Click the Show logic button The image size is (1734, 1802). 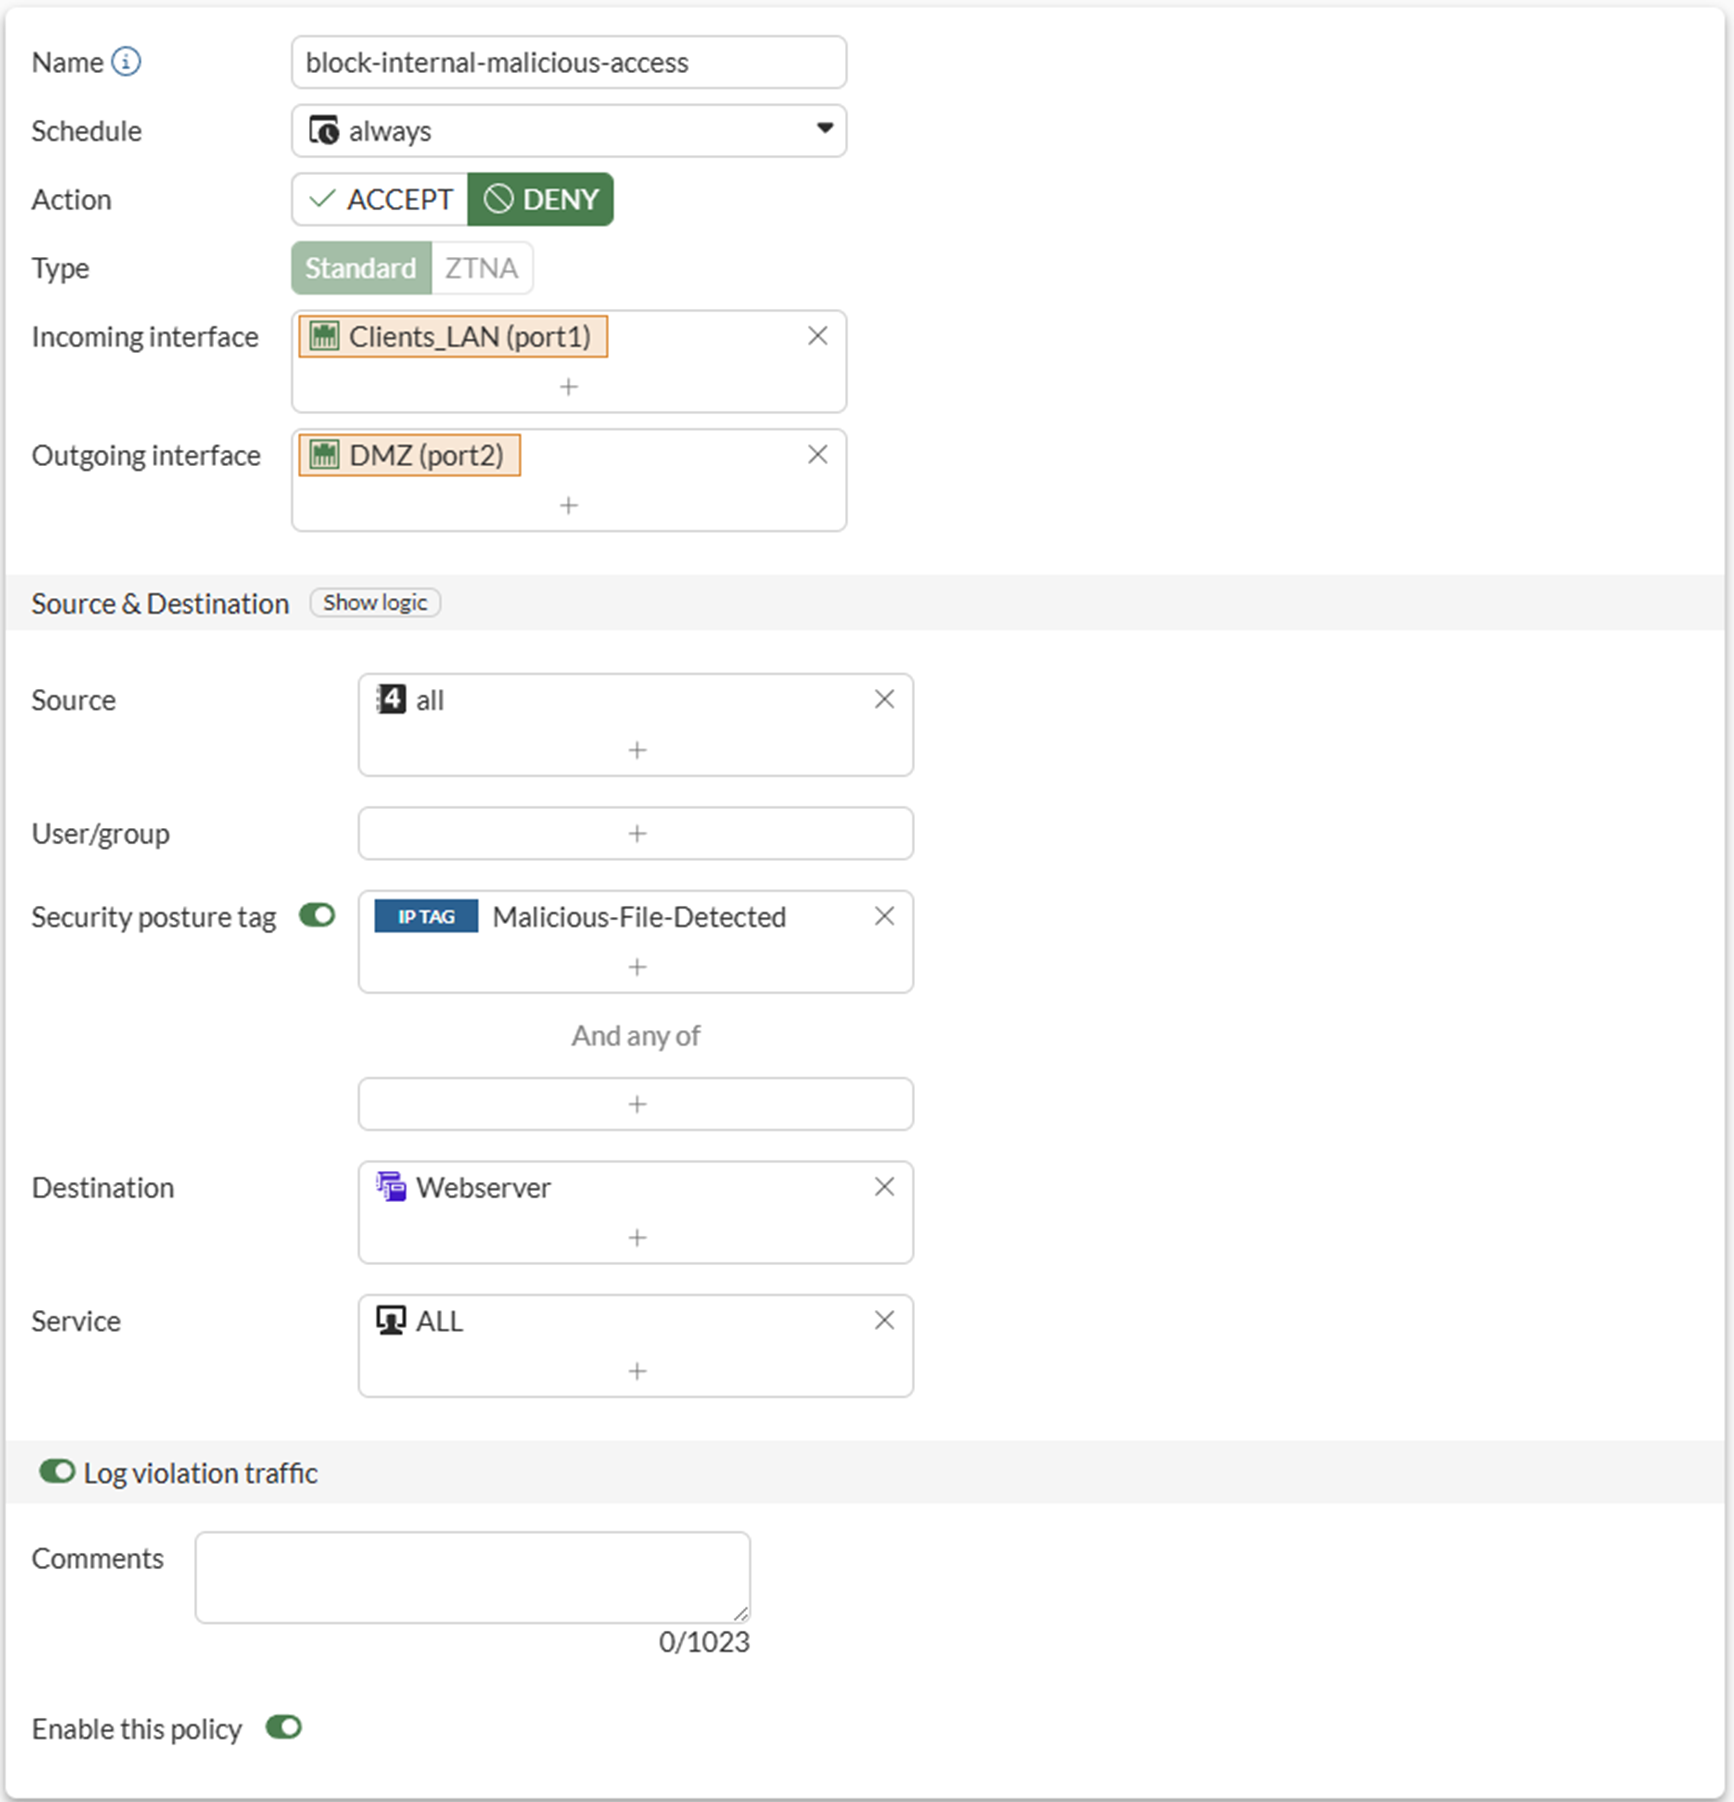pyautogui.click(x=375, y=603)
